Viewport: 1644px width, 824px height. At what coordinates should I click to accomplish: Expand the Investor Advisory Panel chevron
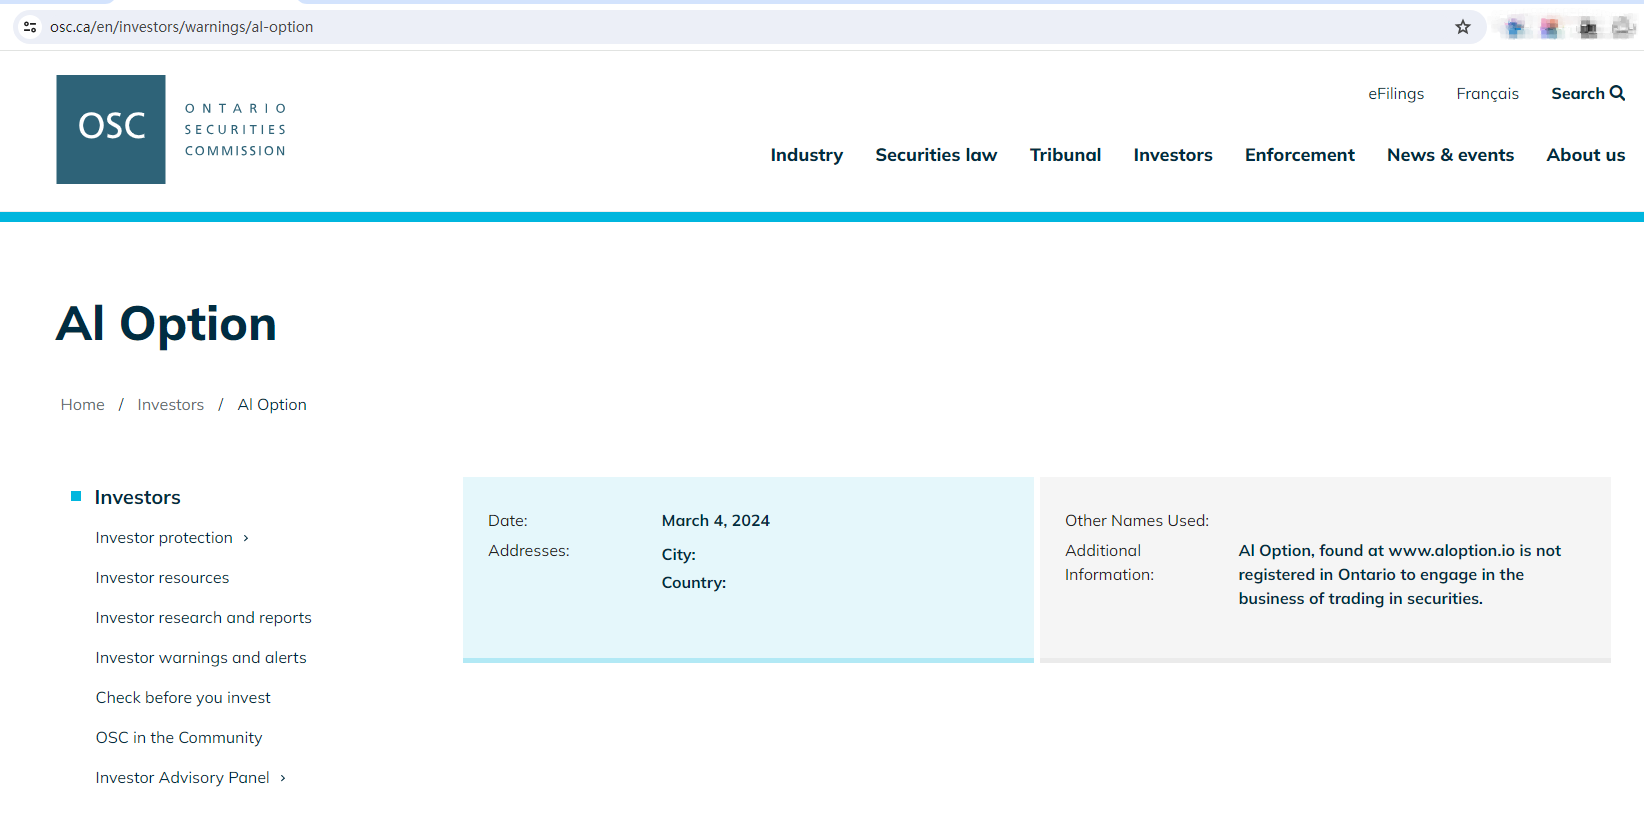(283, 778)
